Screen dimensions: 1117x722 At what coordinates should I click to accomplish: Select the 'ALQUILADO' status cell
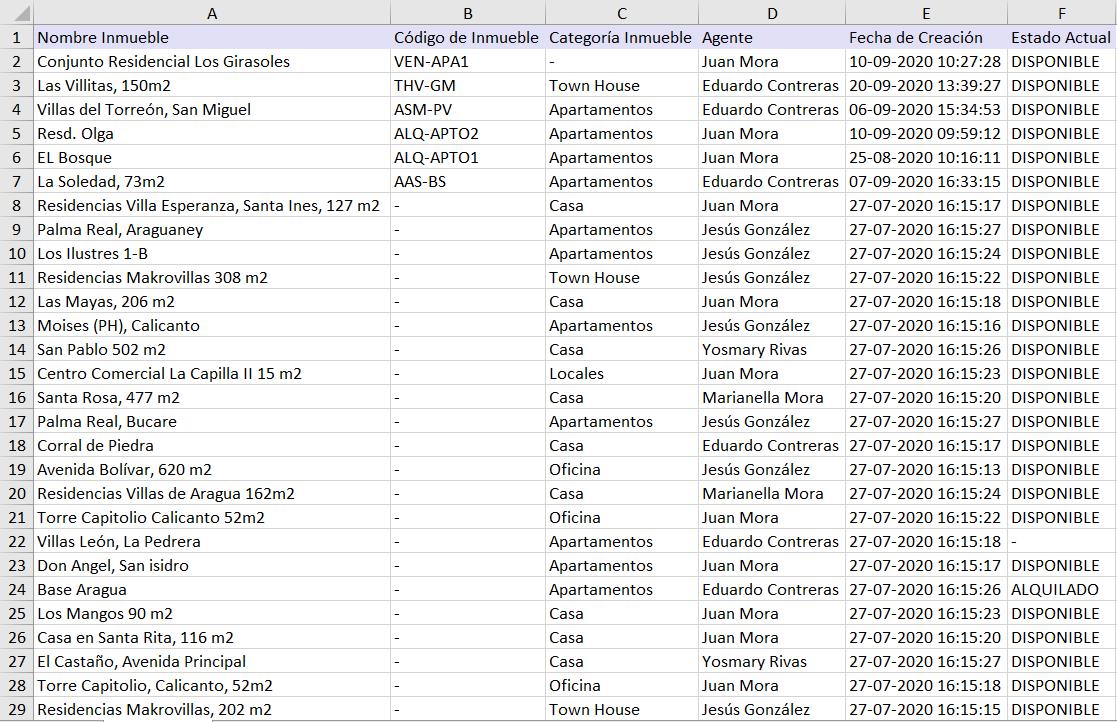[1061, 589]
